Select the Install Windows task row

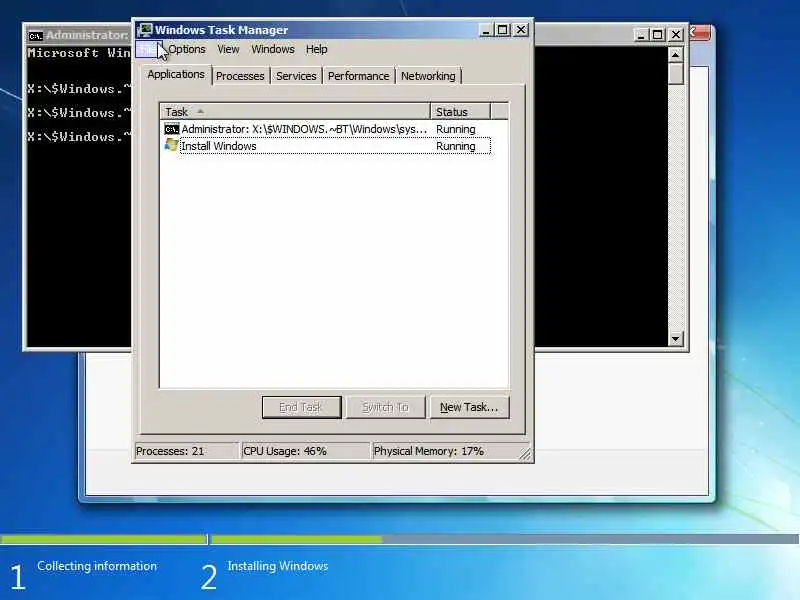click(327, 146)
